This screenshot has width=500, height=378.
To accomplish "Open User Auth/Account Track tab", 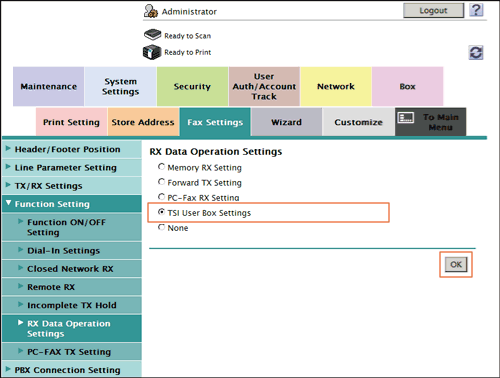I will (x=264, y=86).
